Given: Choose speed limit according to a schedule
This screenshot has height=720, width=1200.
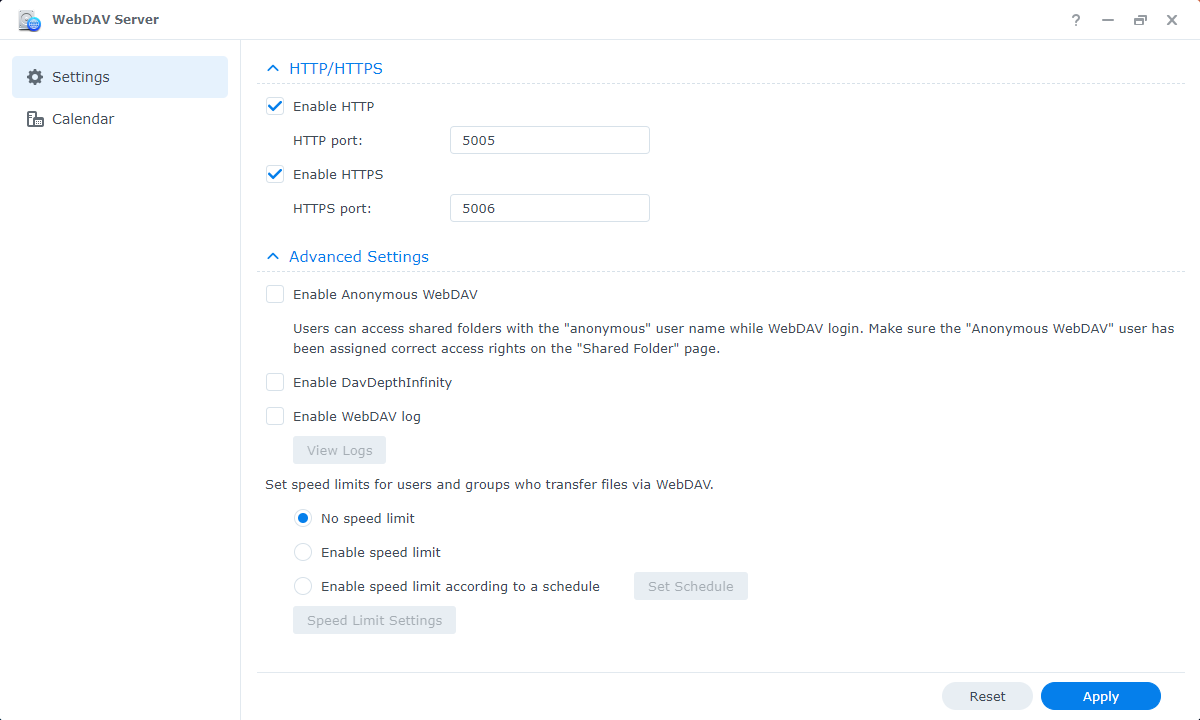Looking at the screenshot, I should [x=303, y=586].
